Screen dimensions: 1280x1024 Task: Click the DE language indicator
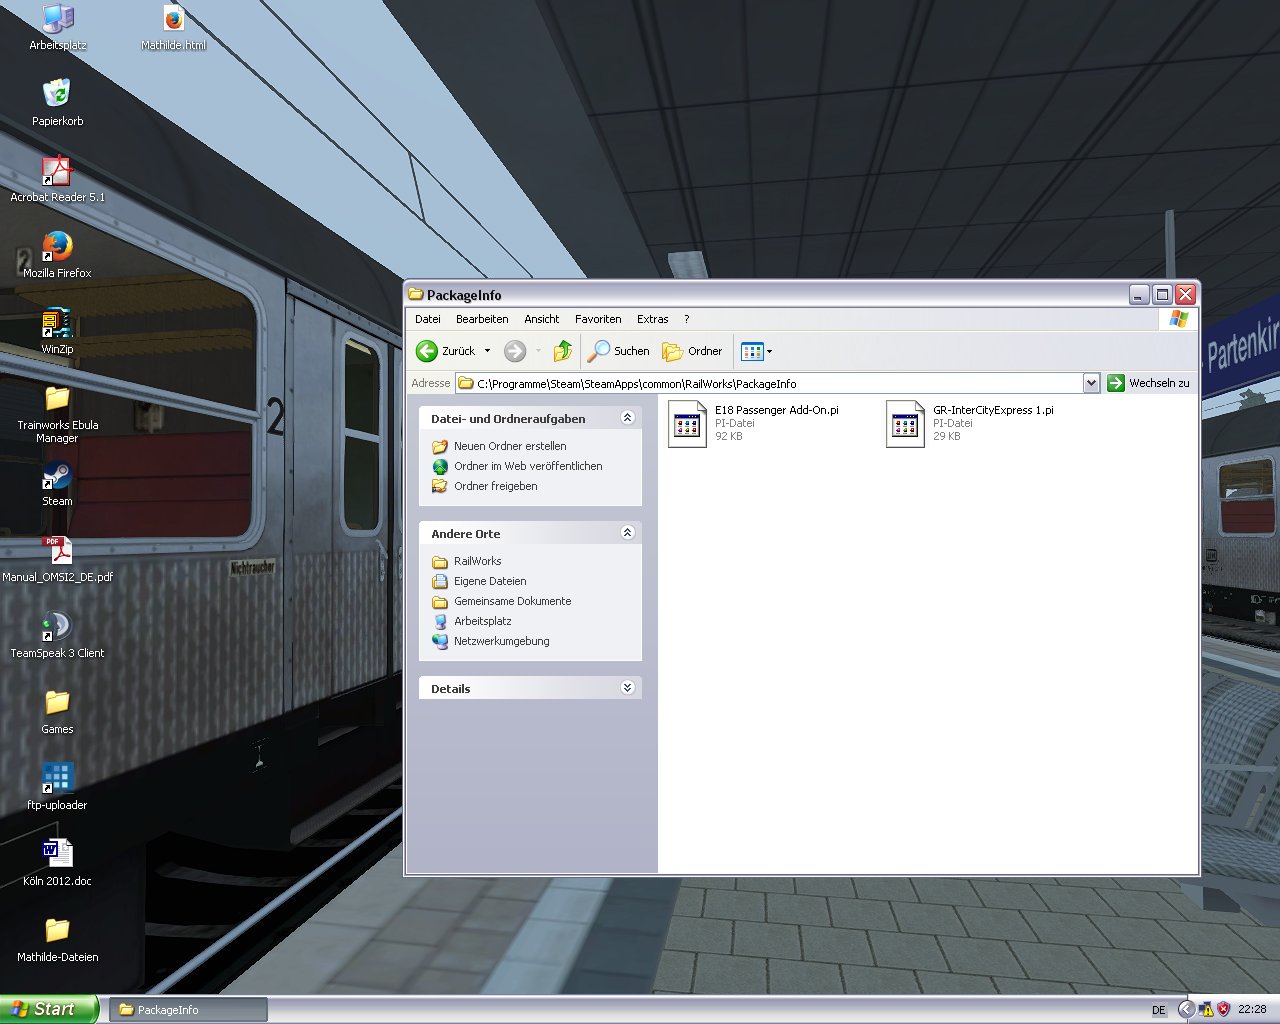(x=1159, y=1010)
